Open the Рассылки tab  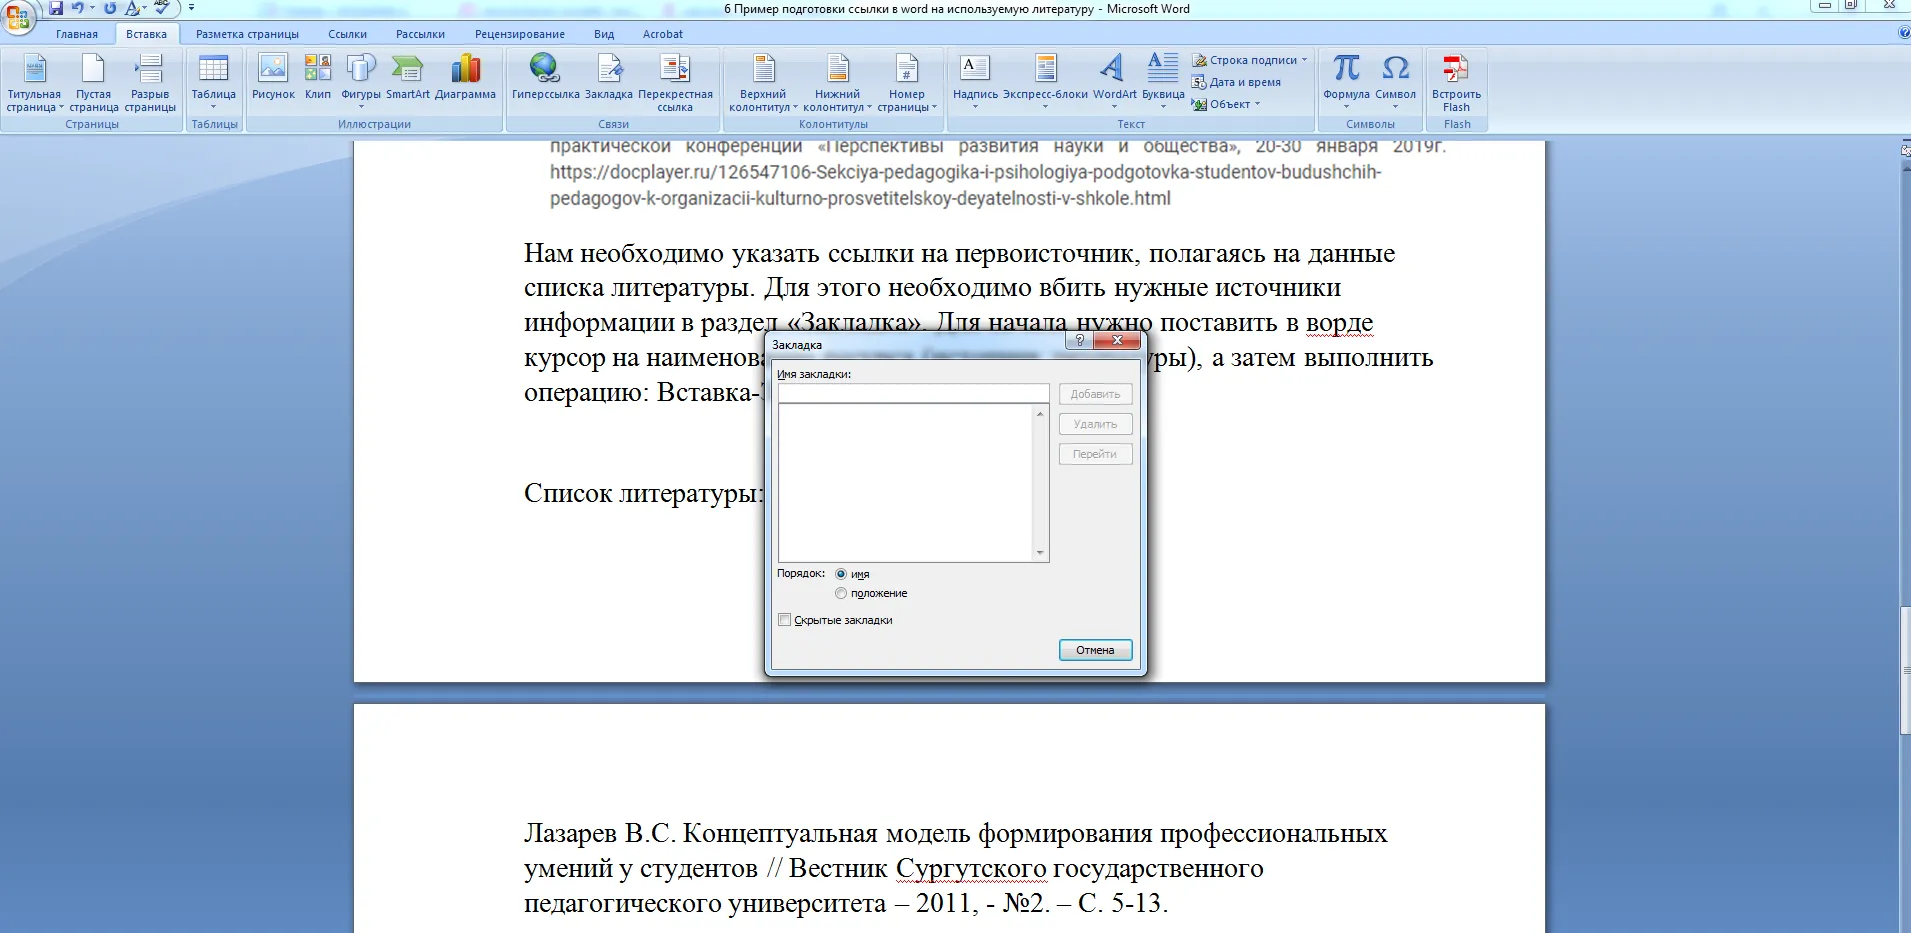420,34
